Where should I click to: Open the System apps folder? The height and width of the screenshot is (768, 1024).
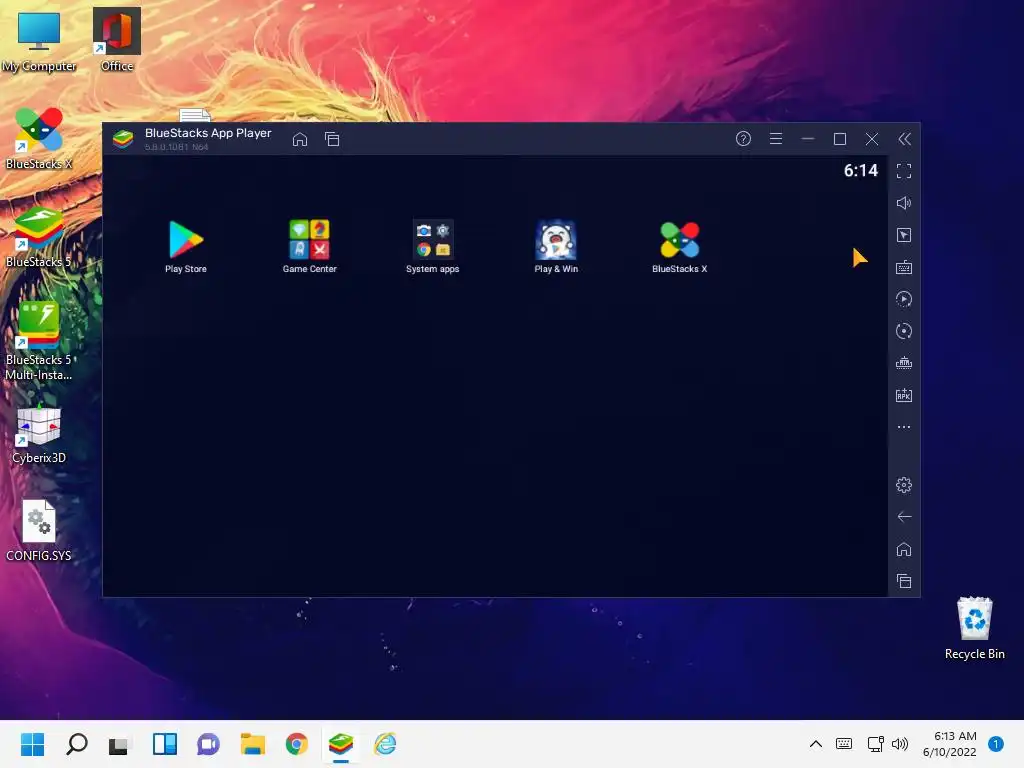432,246
